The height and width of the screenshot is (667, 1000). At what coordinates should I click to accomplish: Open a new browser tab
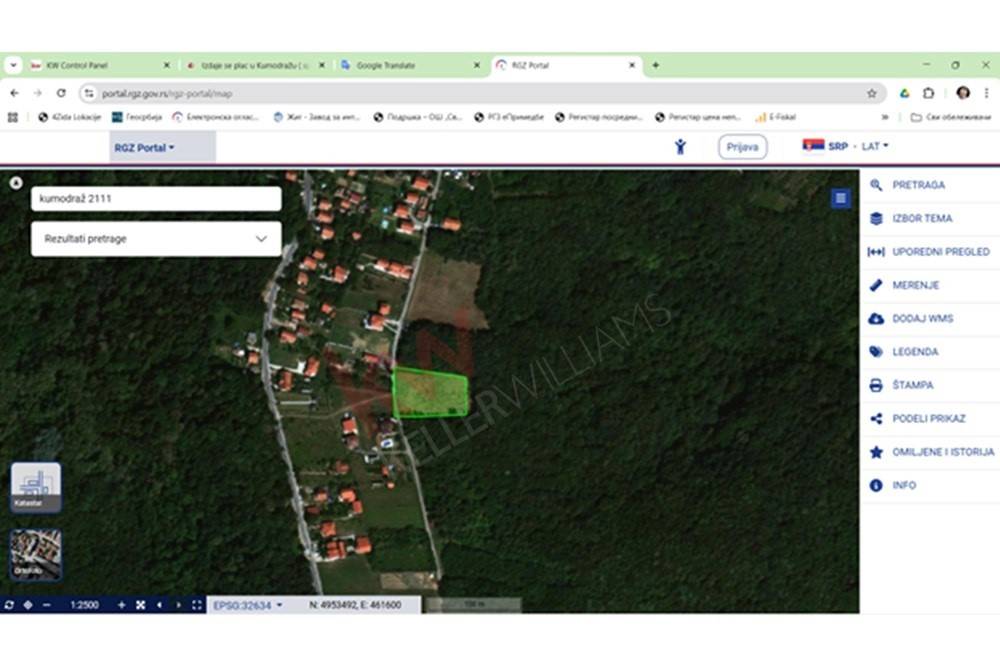tap(656, 65)
